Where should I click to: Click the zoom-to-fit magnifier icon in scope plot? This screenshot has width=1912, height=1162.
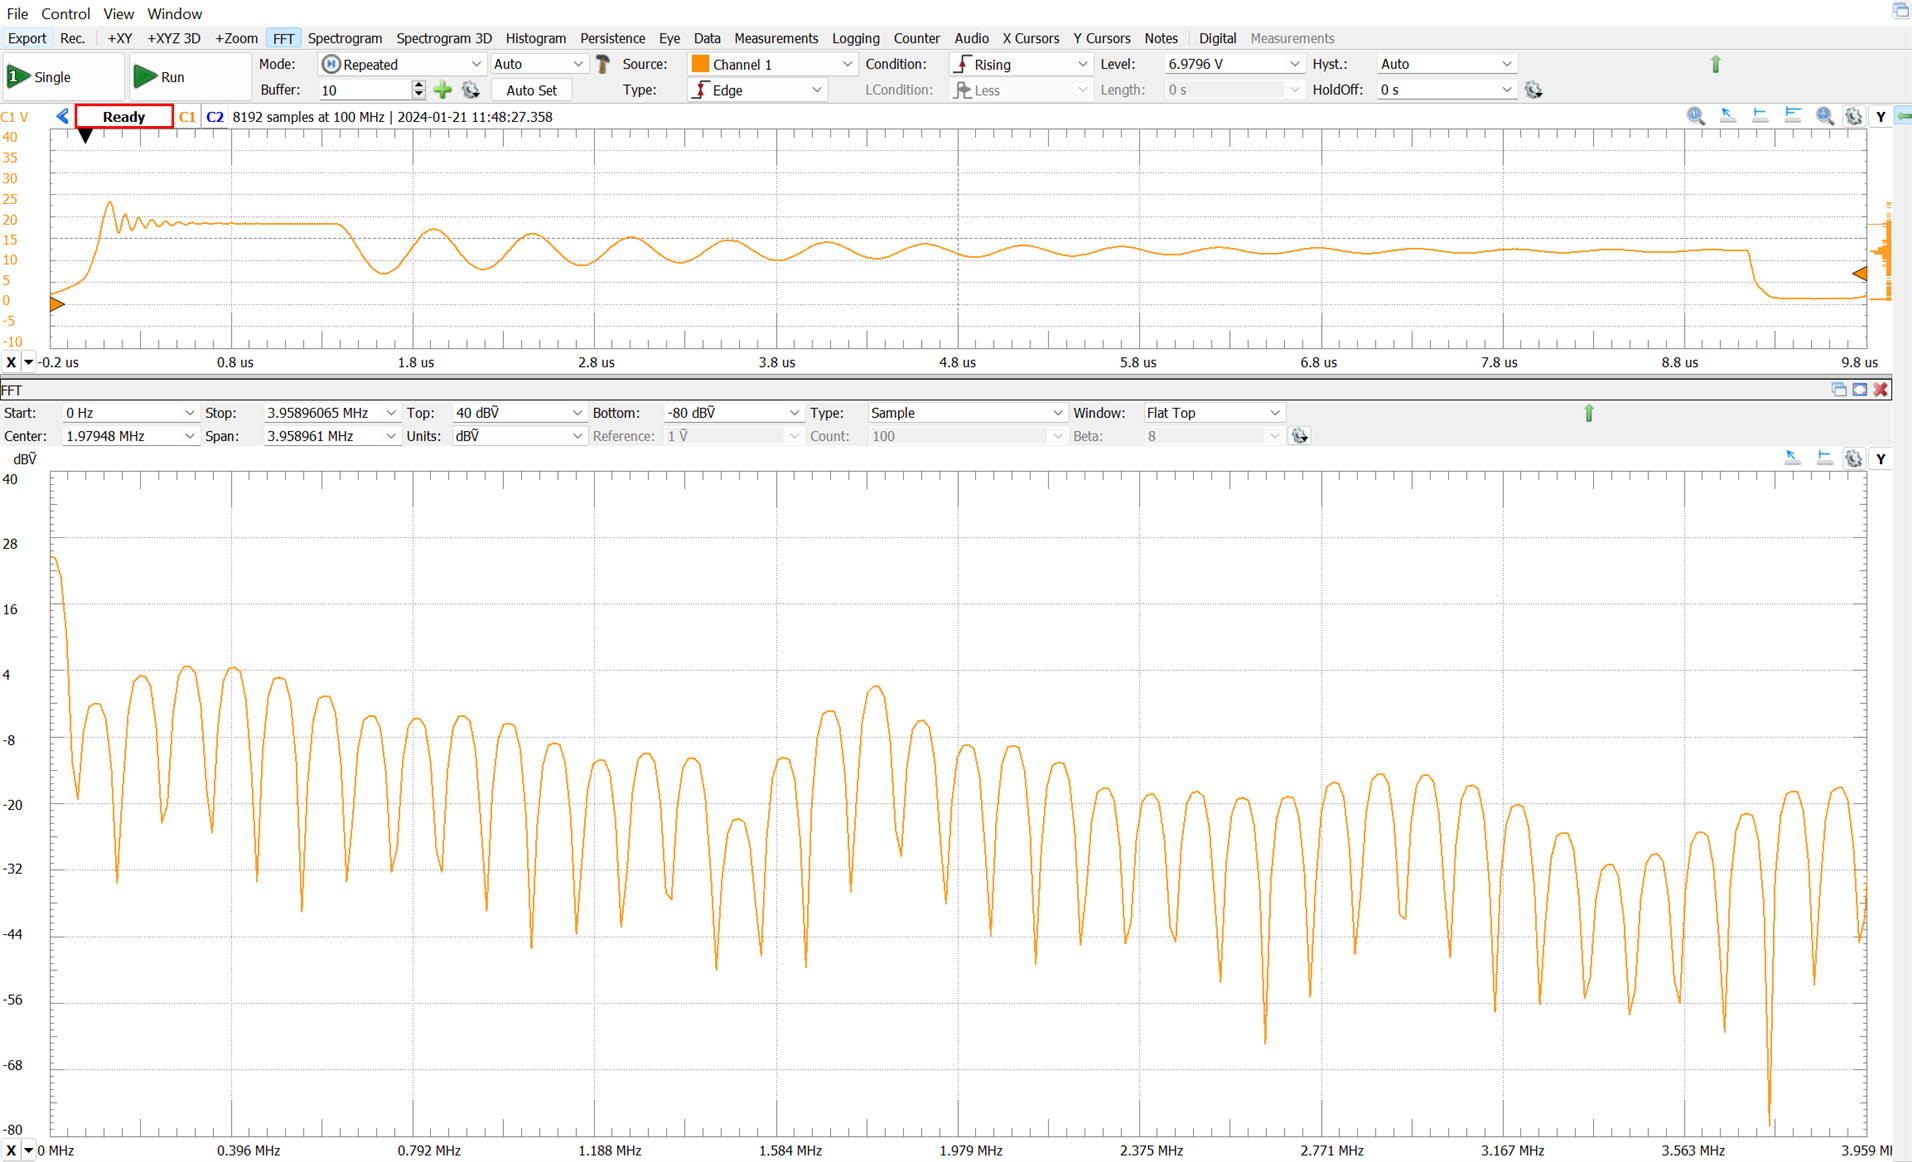pyautogui.click(x=1825, y=116)
